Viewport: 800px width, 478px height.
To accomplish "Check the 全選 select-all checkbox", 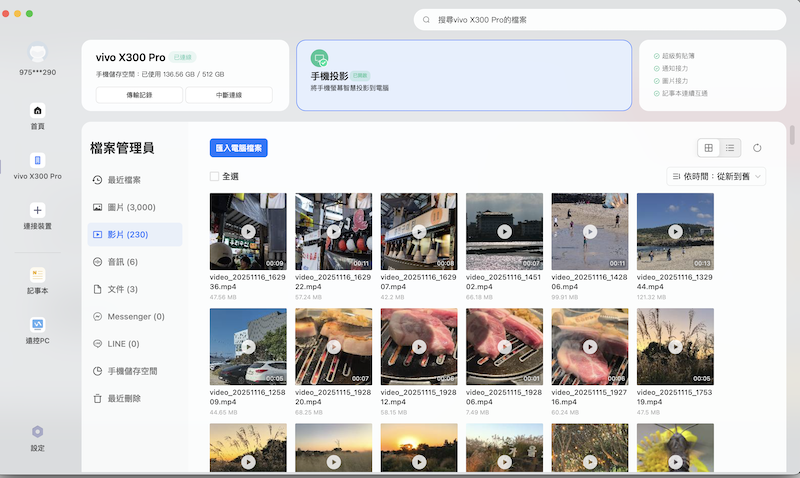I will pos(214,176).
